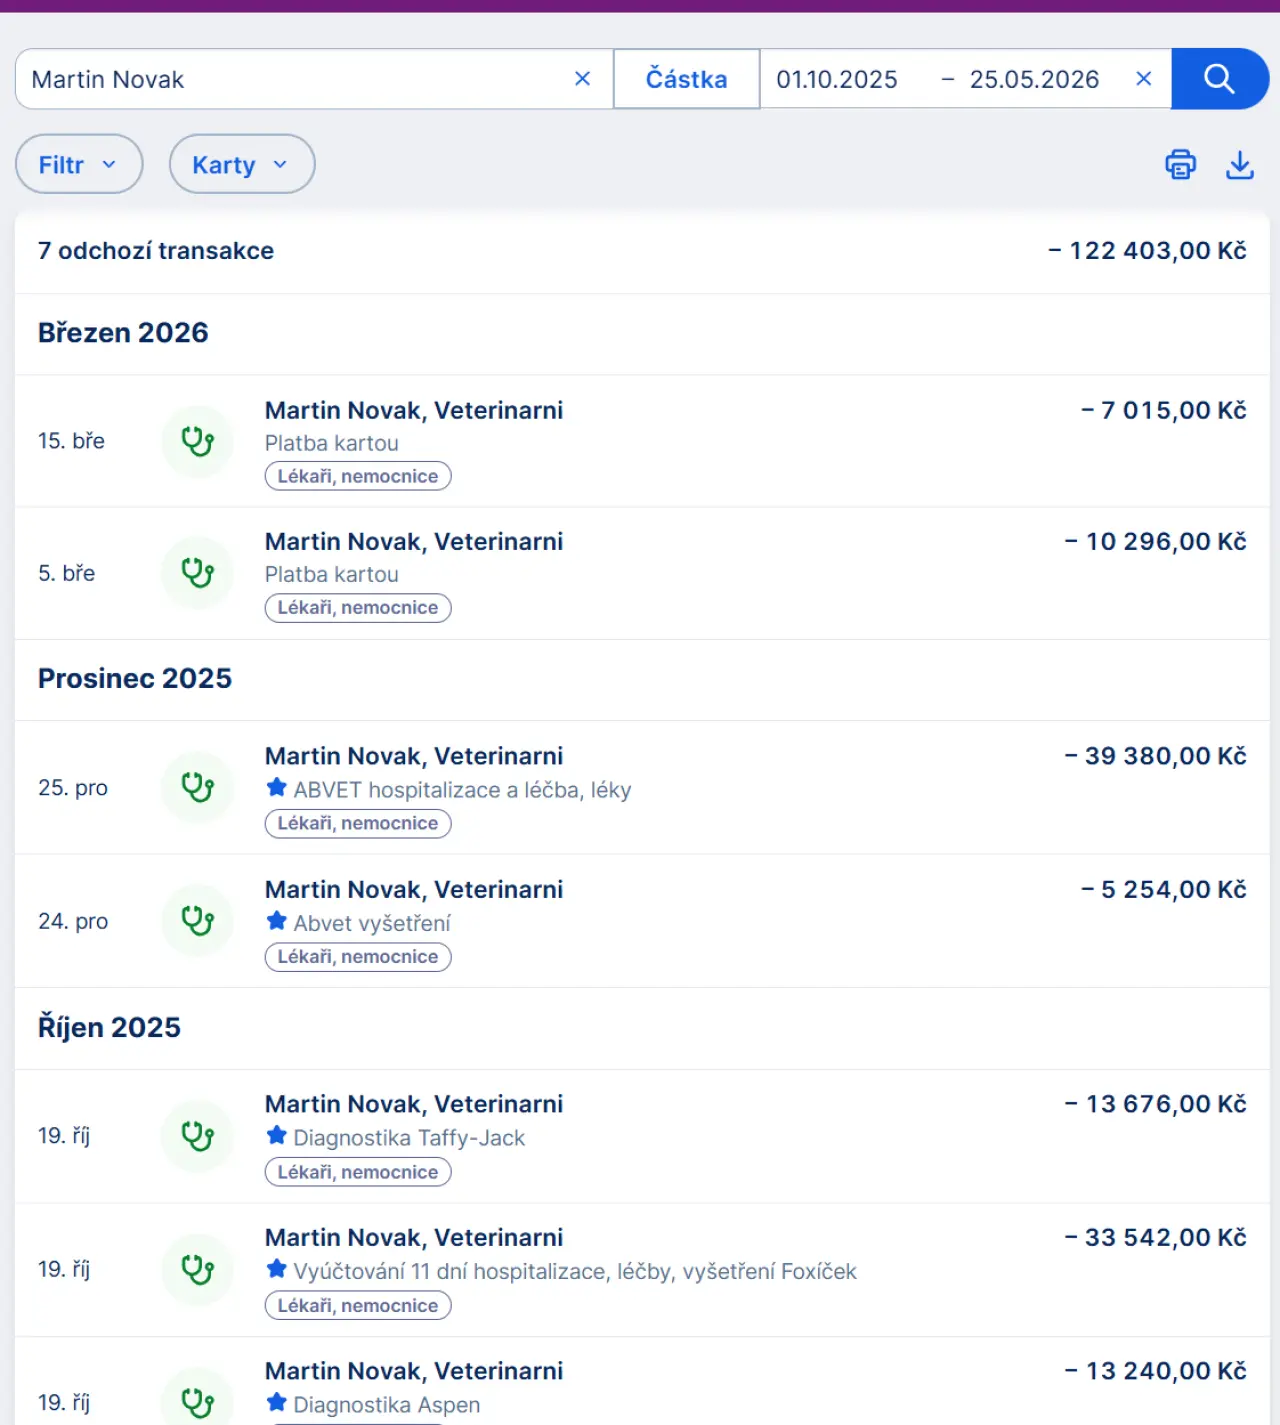The image size is (1280, 1425).
Task: Click star next to Diagnostika Aspen
Action: 277,1403
